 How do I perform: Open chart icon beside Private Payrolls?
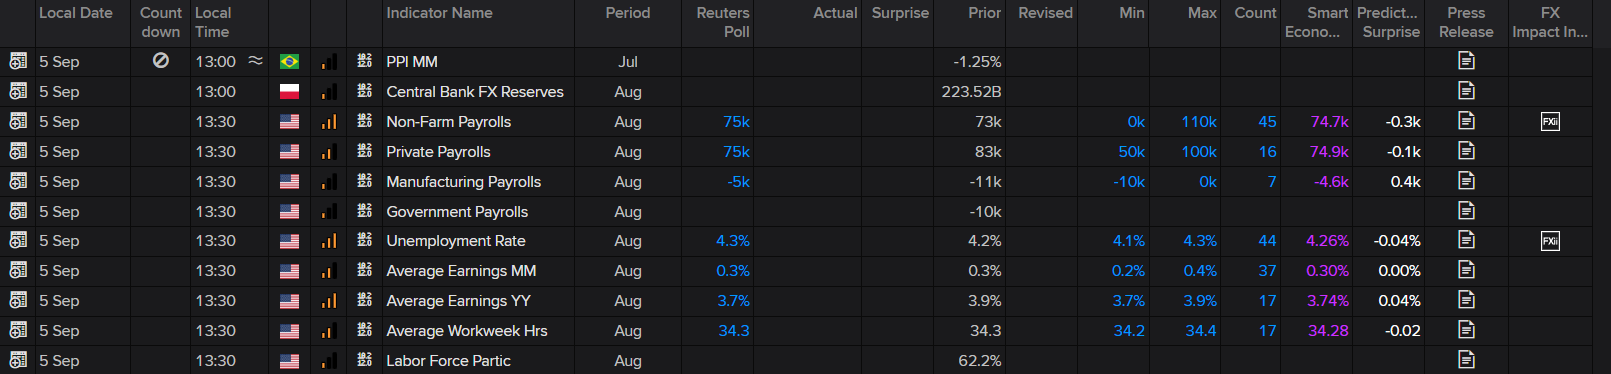click(x=365, y=151)
